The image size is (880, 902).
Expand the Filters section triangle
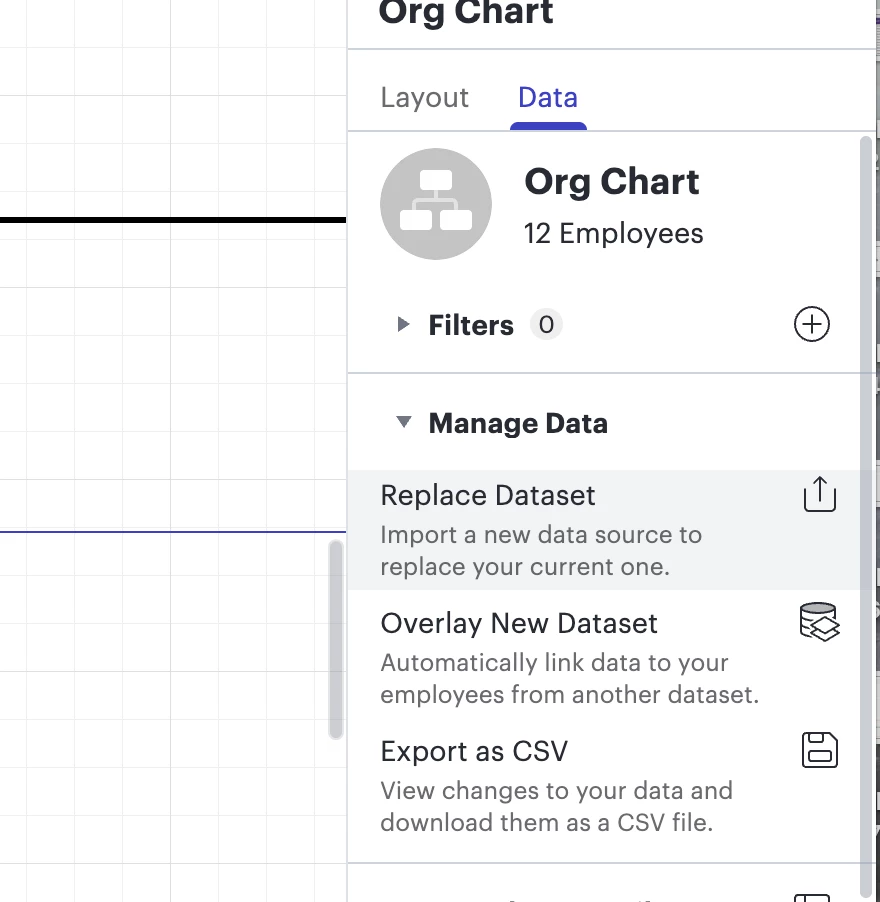coord(403,324)
